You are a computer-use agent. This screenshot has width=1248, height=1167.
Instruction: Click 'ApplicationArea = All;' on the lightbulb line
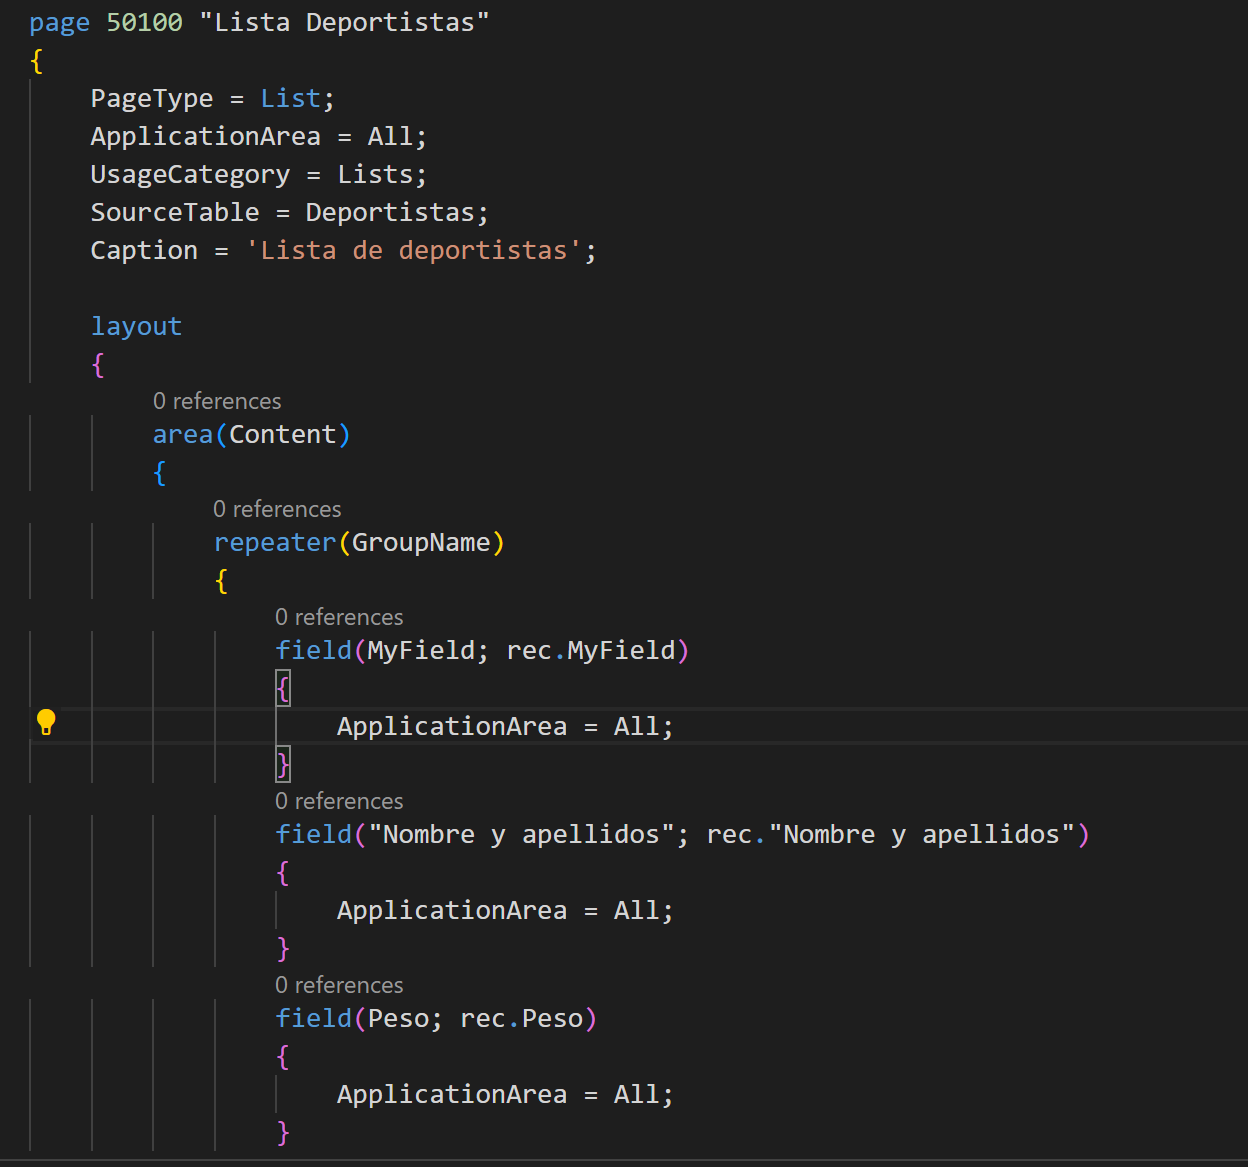point(505,727)
